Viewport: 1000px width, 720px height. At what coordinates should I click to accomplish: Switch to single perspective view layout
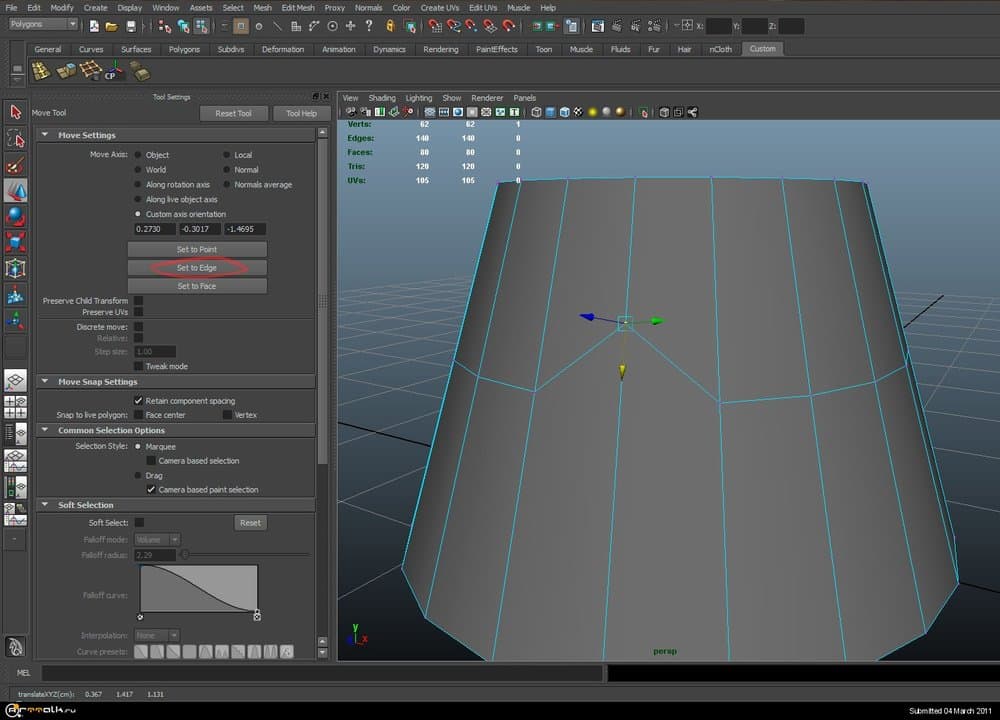pos(15,380)
